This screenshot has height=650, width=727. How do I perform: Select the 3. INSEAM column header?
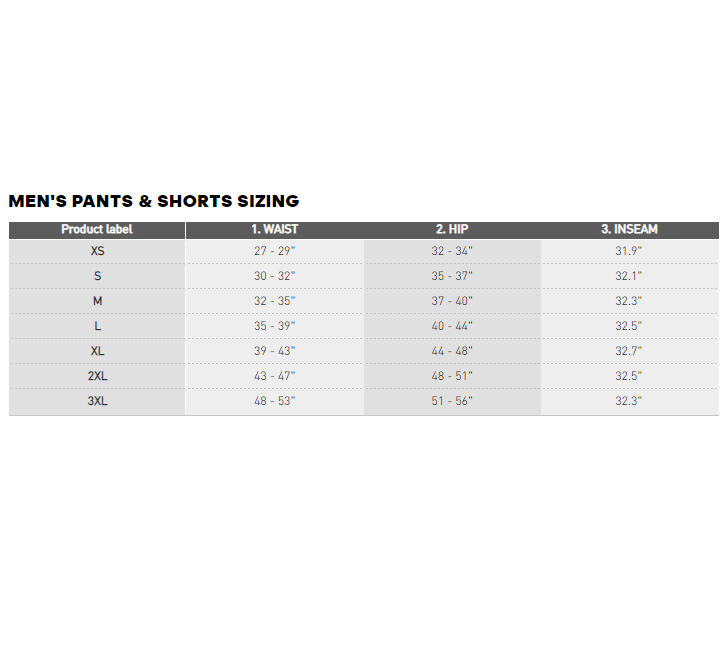(629, 229)
